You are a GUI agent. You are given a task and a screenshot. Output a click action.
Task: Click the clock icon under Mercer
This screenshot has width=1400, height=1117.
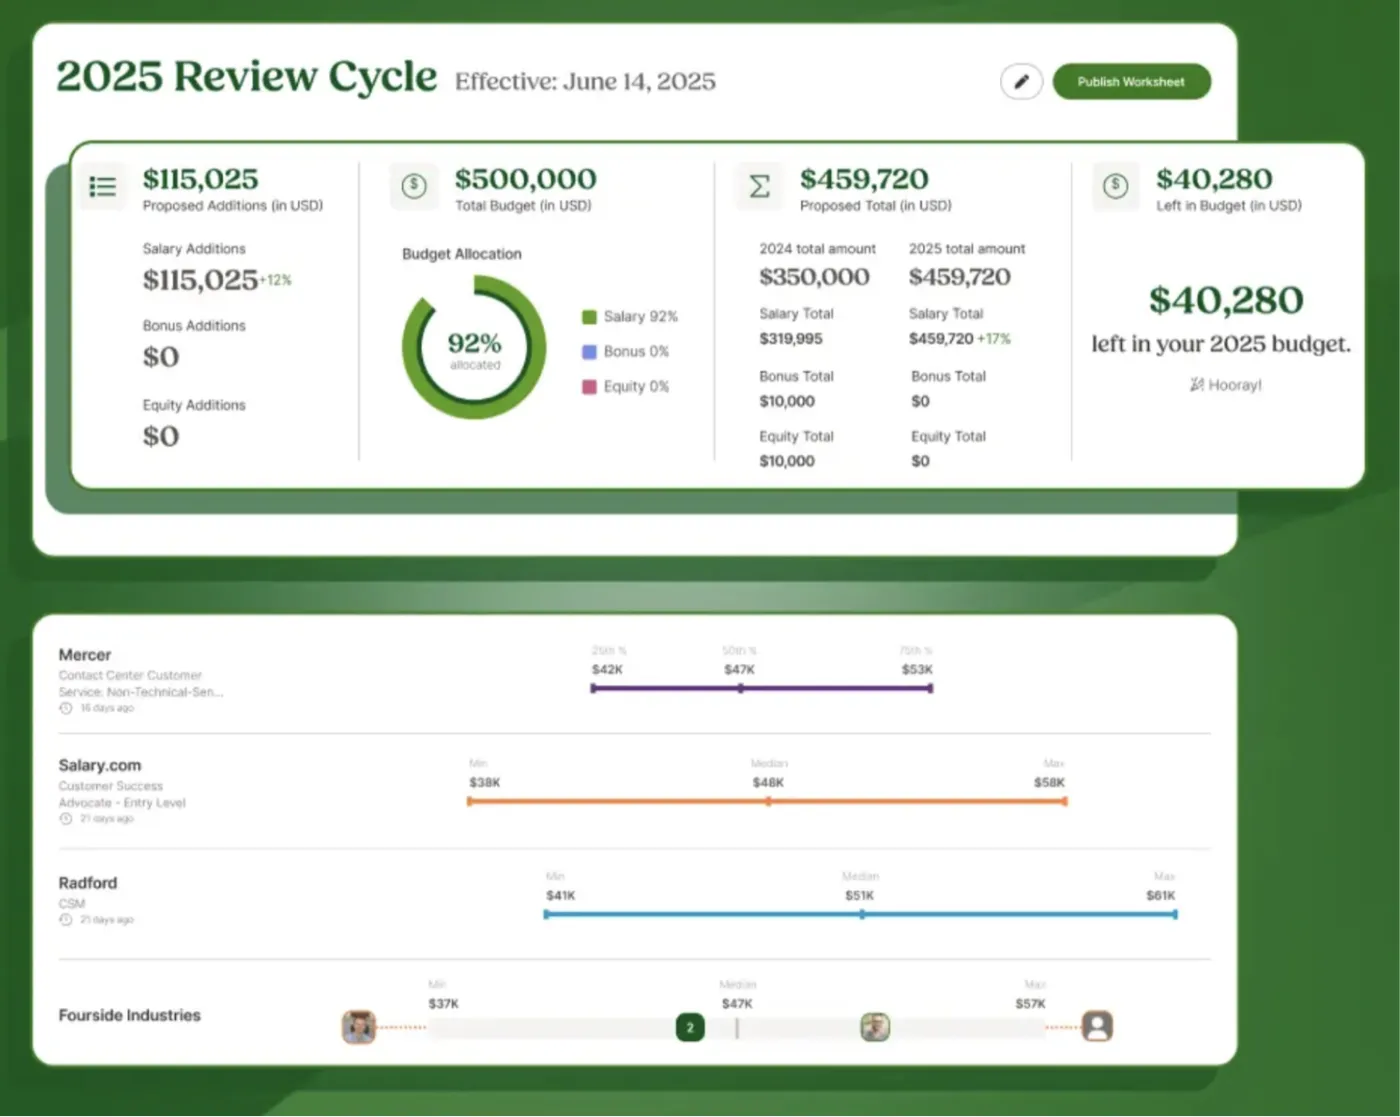coord(66,708)
